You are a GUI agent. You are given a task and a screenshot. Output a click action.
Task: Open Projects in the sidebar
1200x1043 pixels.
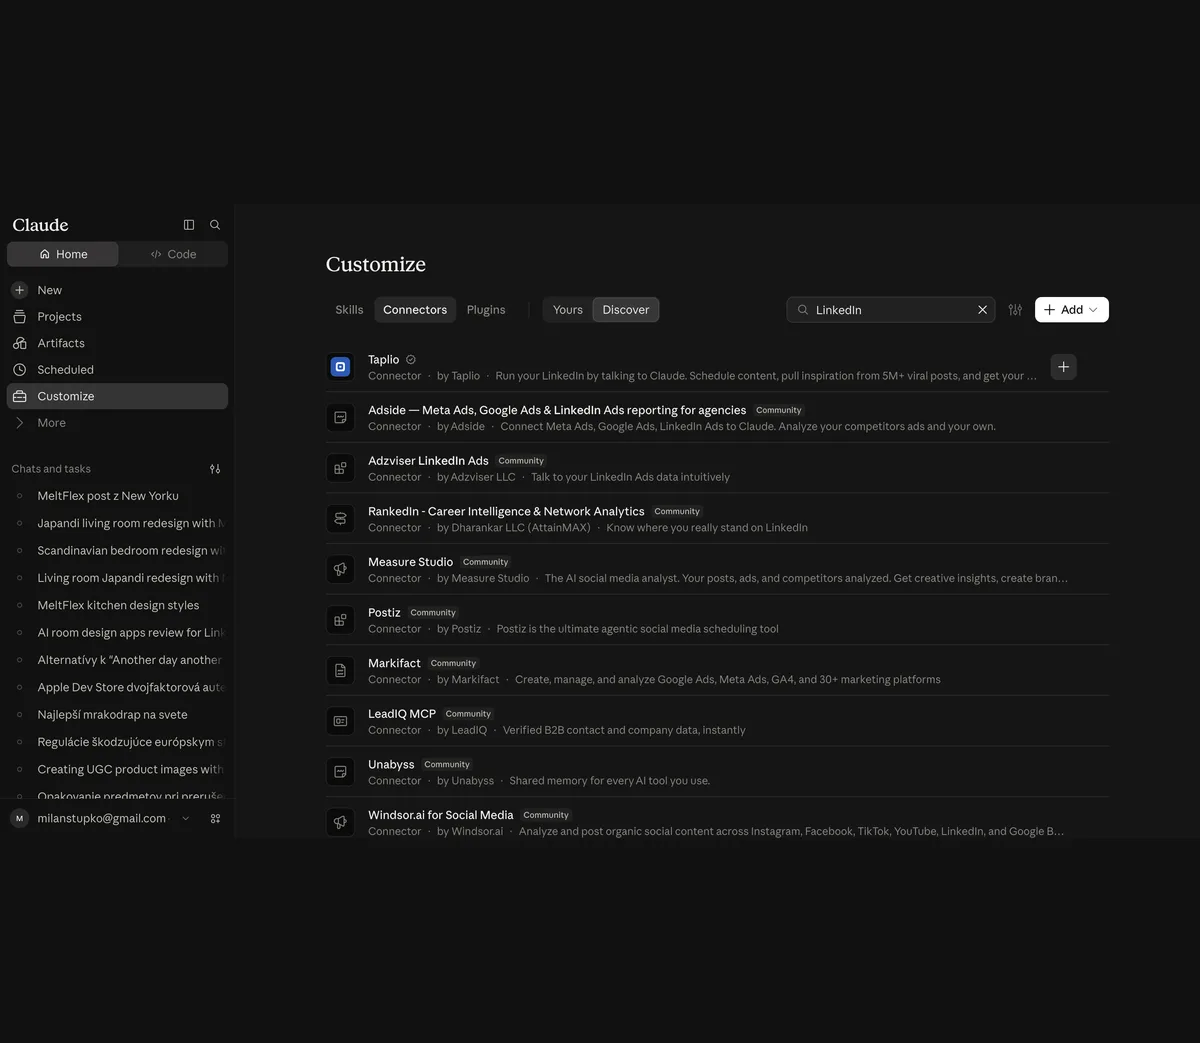click(117, 317)
